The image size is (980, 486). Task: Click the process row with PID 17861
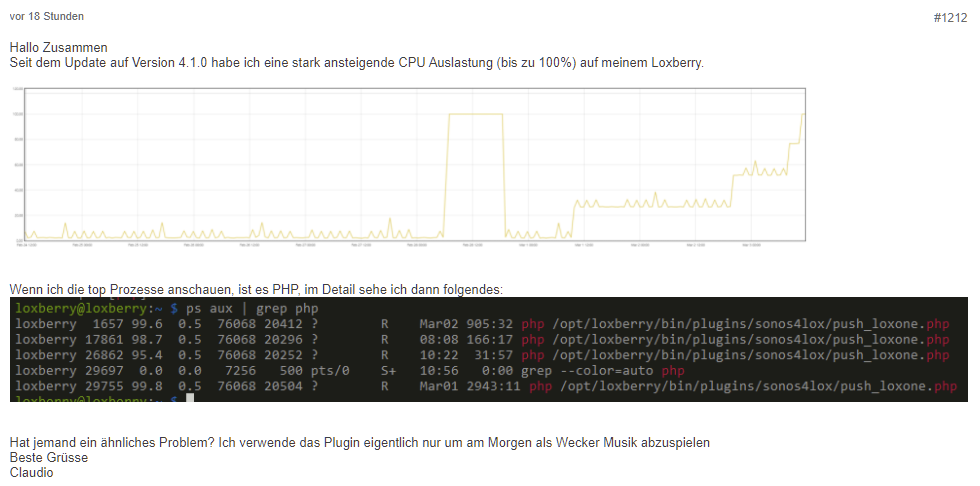(482, 340)
